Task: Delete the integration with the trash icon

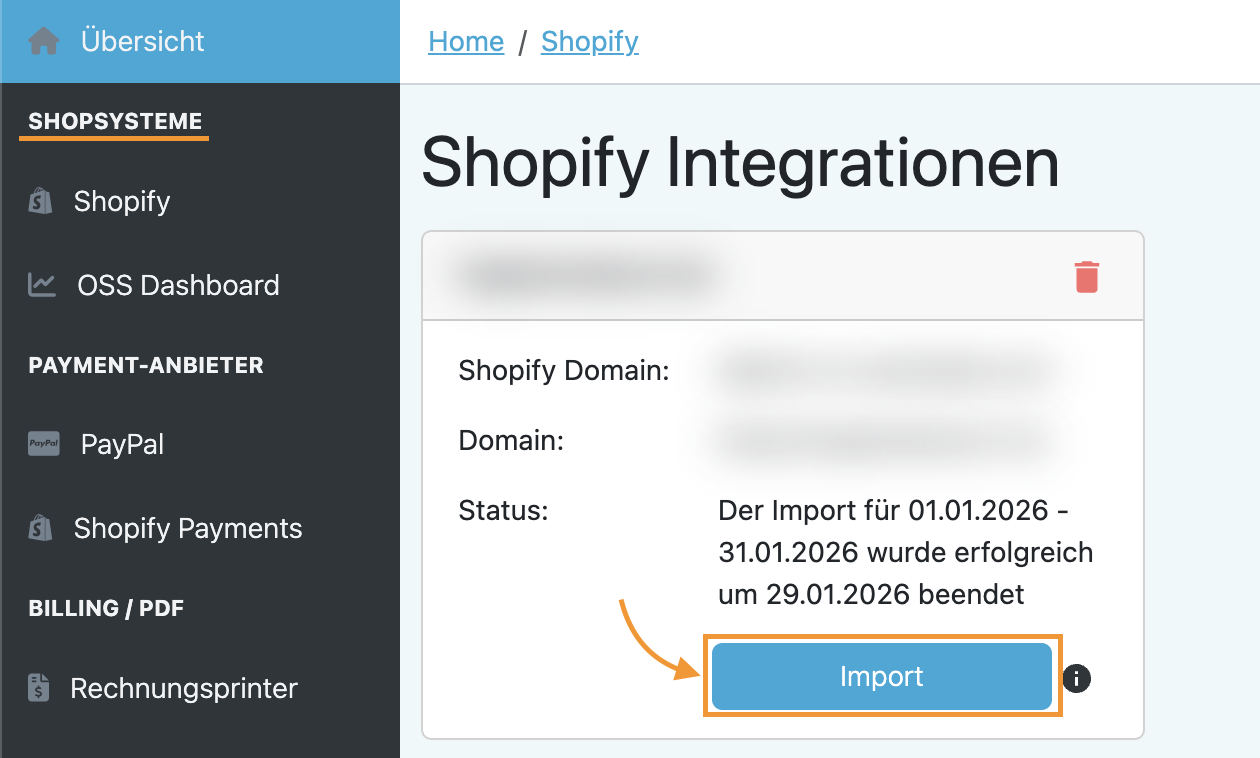Action: (x=1087, y=277)
